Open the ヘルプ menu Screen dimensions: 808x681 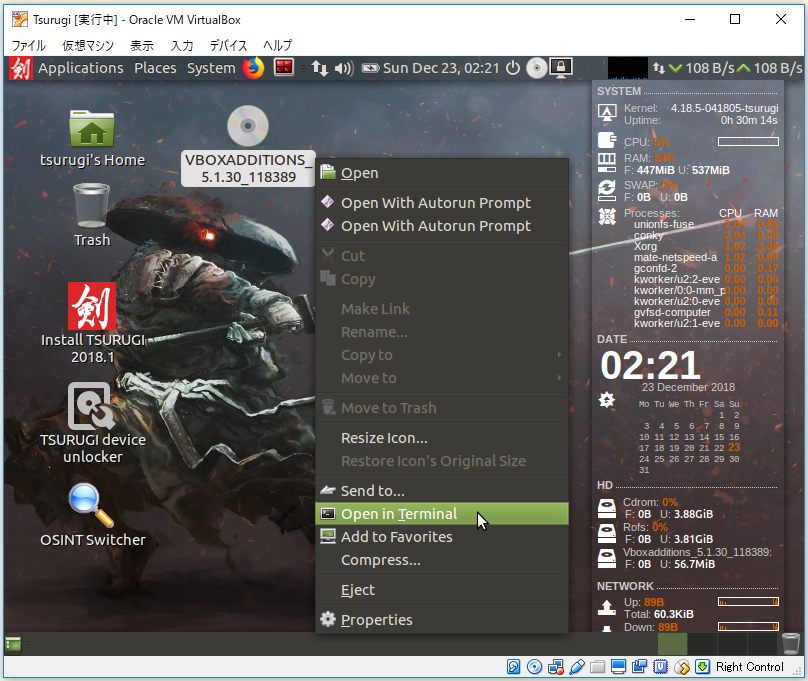[277, 45]
